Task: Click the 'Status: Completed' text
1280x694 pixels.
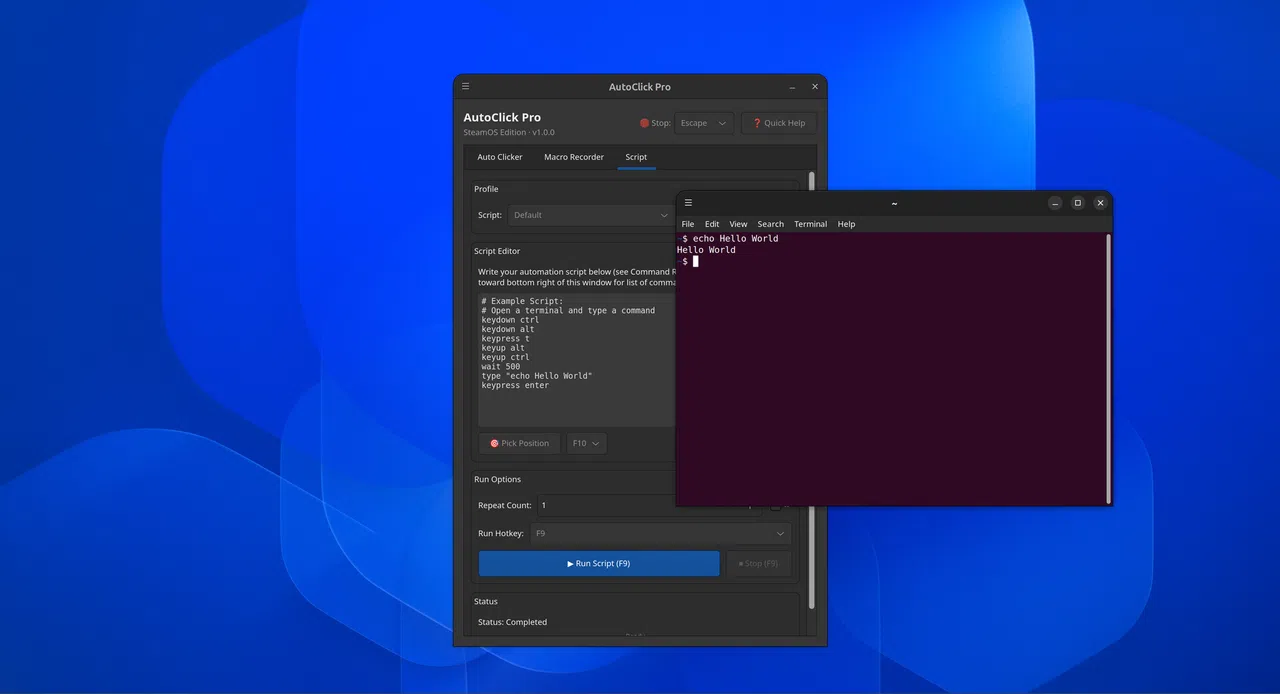Action: pyautogui.click(x=512, y=622)
